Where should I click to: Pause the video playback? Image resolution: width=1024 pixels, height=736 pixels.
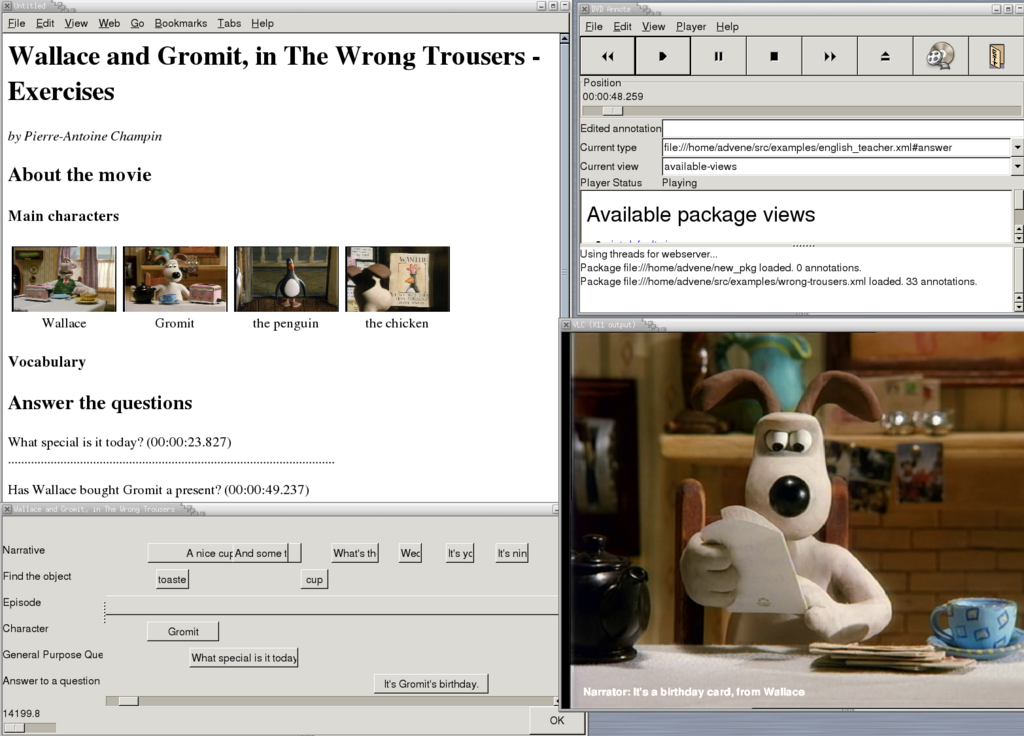718,56
